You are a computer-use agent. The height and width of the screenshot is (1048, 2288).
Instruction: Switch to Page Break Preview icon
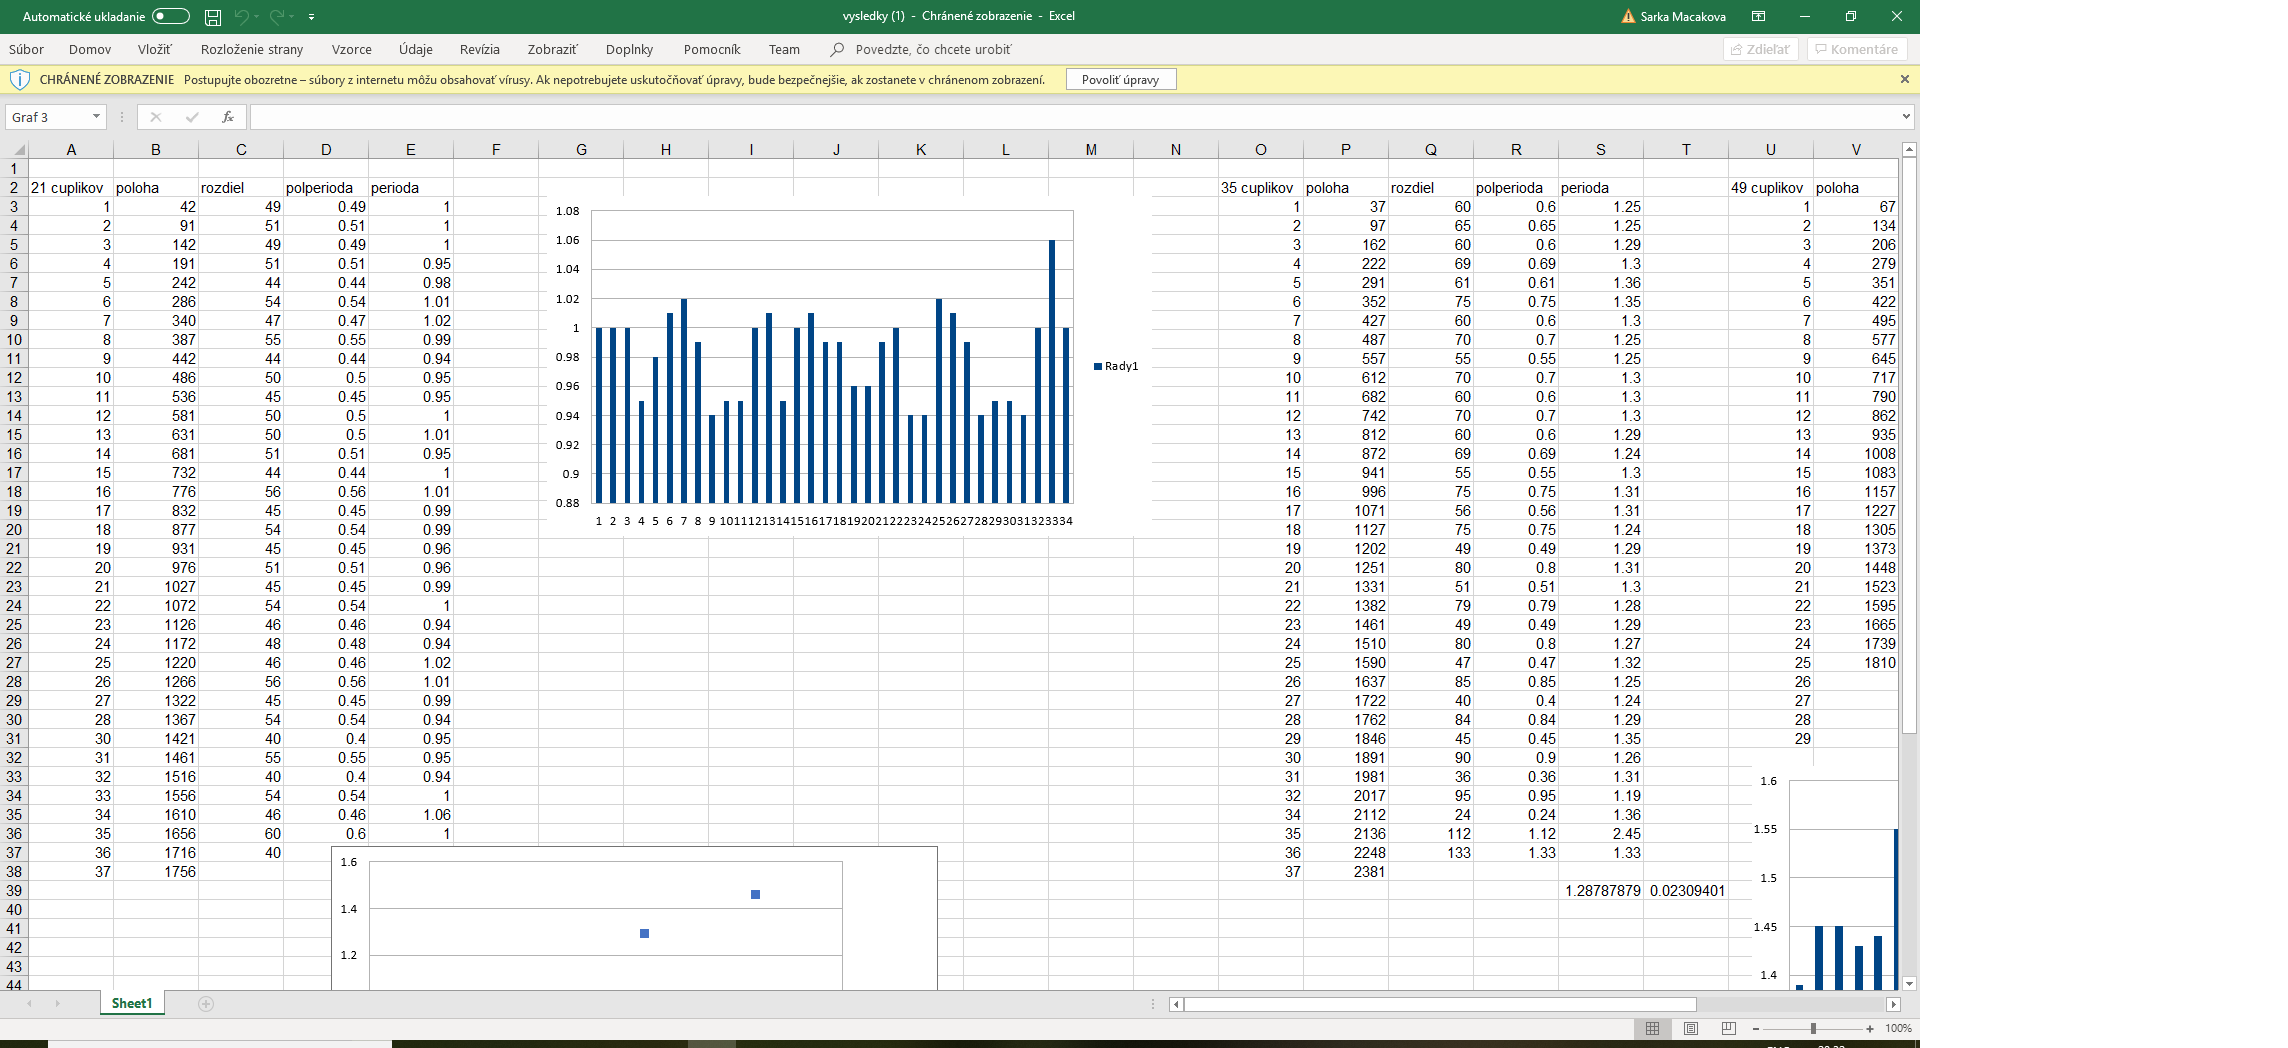pyautogui.click(x=1728, y=1028)
